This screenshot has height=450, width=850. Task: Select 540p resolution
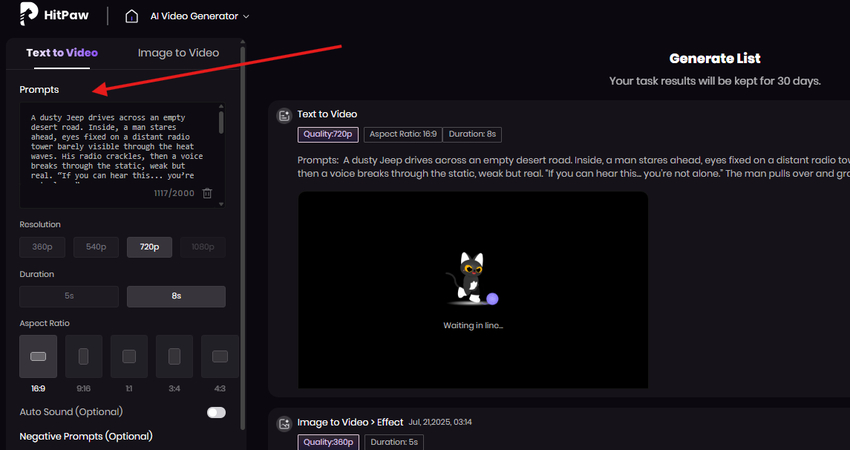96,247
